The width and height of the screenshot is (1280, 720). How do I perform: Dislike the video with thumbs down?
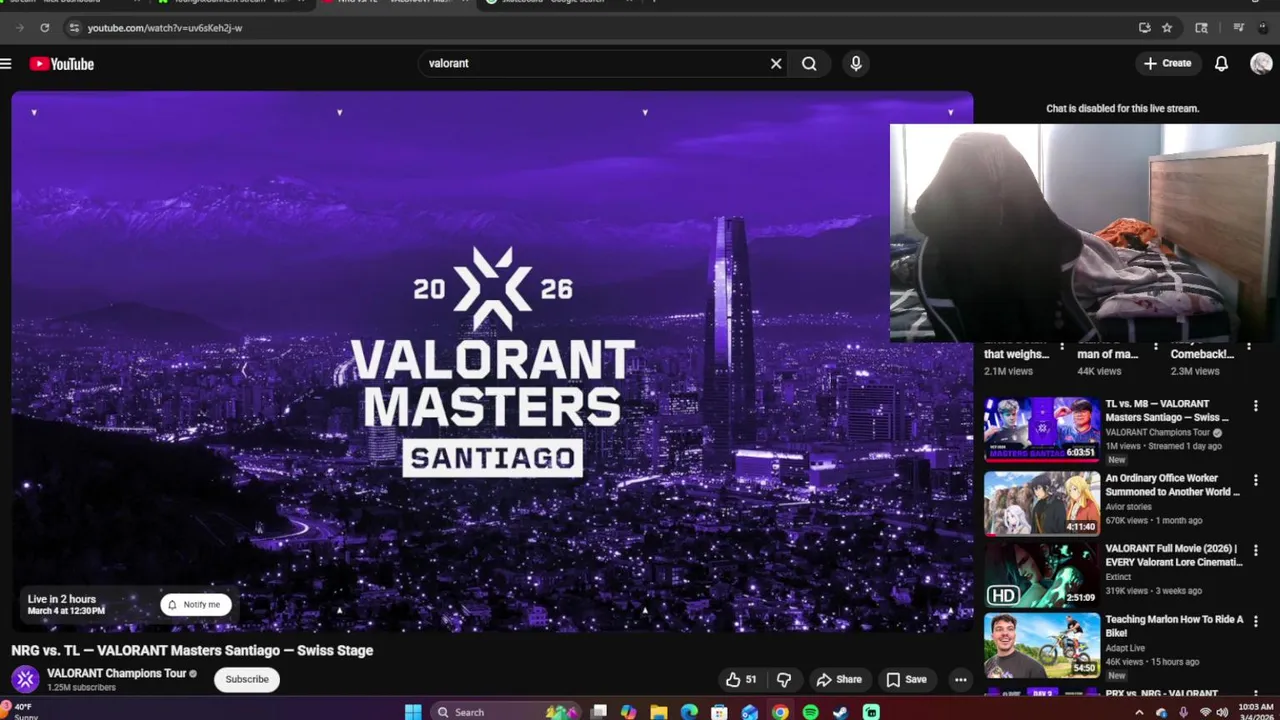click(784, 680)
